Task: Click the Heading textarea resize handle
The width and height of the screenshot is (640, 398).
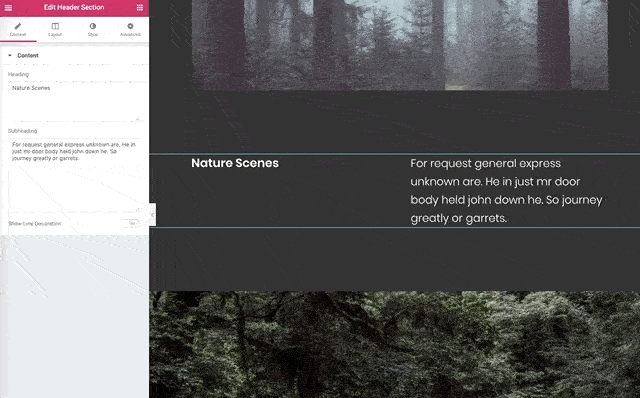Action: (x=138, y=118)
